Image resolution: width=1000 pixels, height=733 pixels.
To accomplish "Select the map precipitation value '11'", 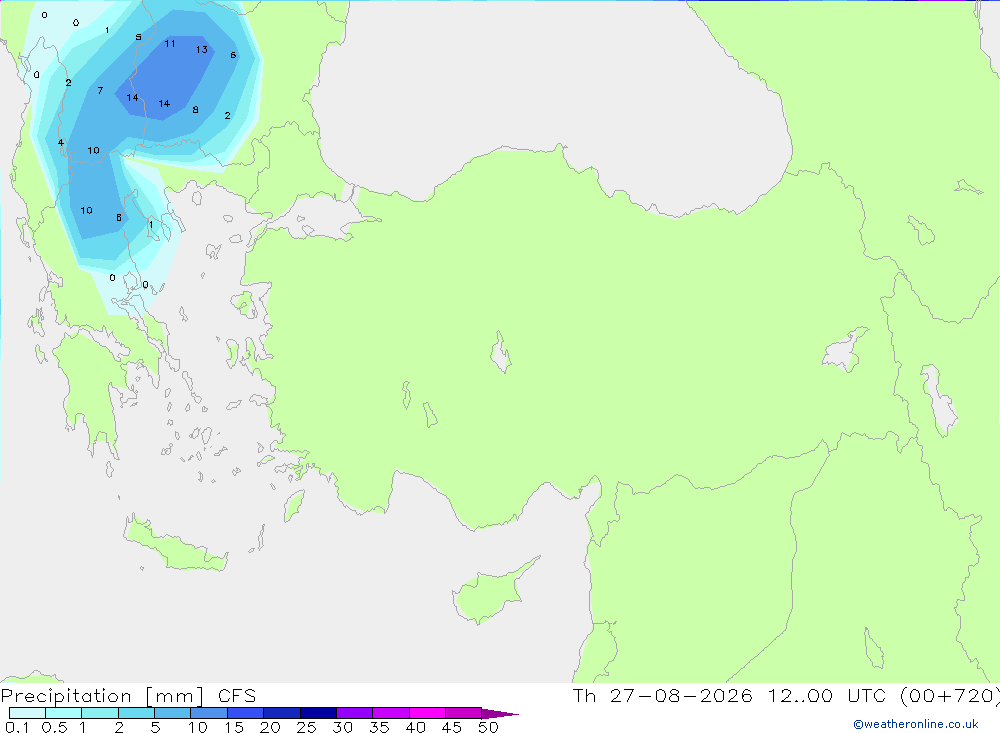I will point(170,43).
